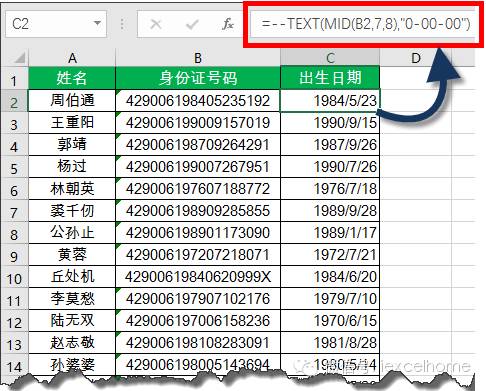Viewport: 486px width, 391px height.
Task: Select ID cell 429006197607188772
Action: (198, 189)
